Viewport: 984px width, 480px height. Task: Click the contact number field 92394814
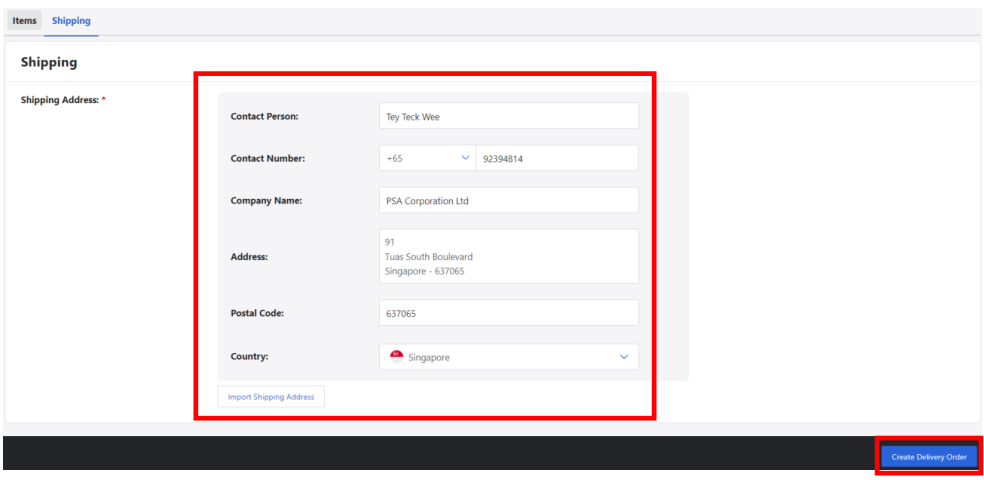coord(557,158)
